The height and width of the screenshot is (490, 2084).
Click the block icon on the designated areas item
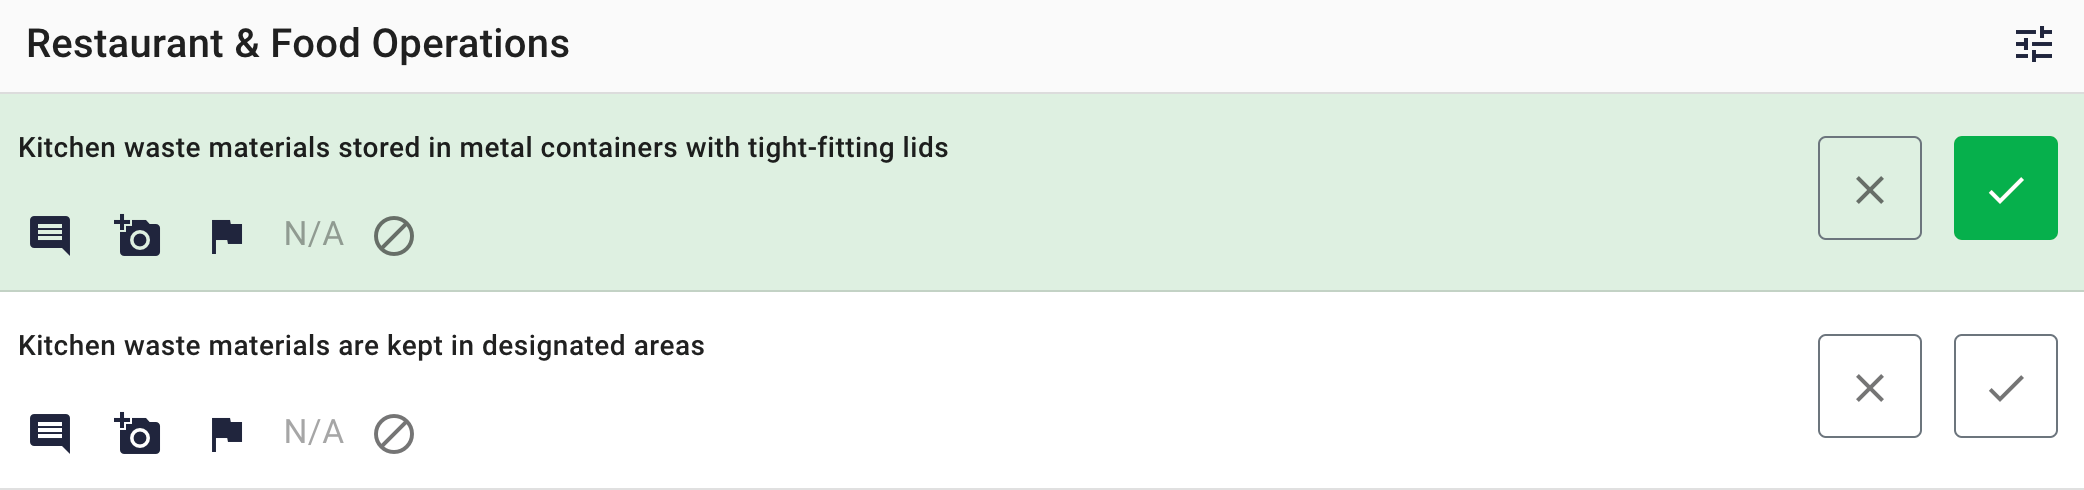(x=394, y=434)
